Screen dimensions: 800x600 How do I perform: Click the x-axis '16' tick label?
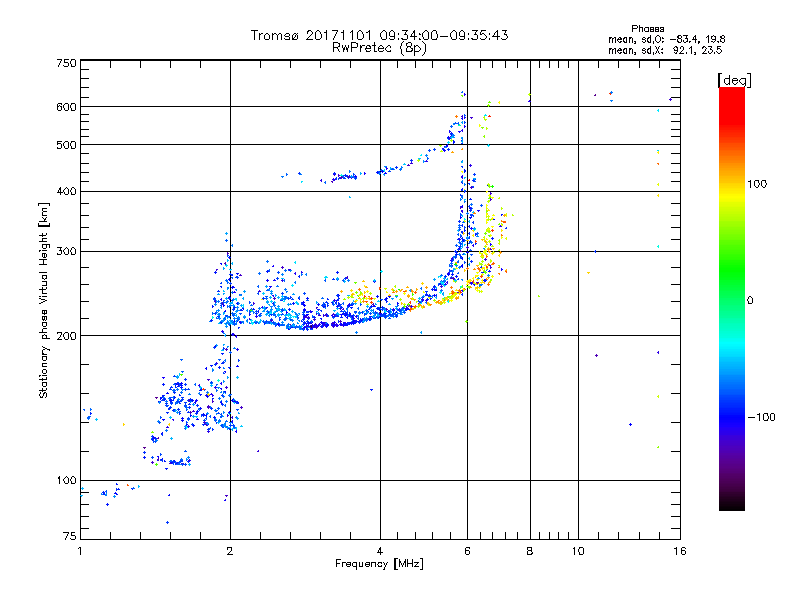click(x=680, y=551)
